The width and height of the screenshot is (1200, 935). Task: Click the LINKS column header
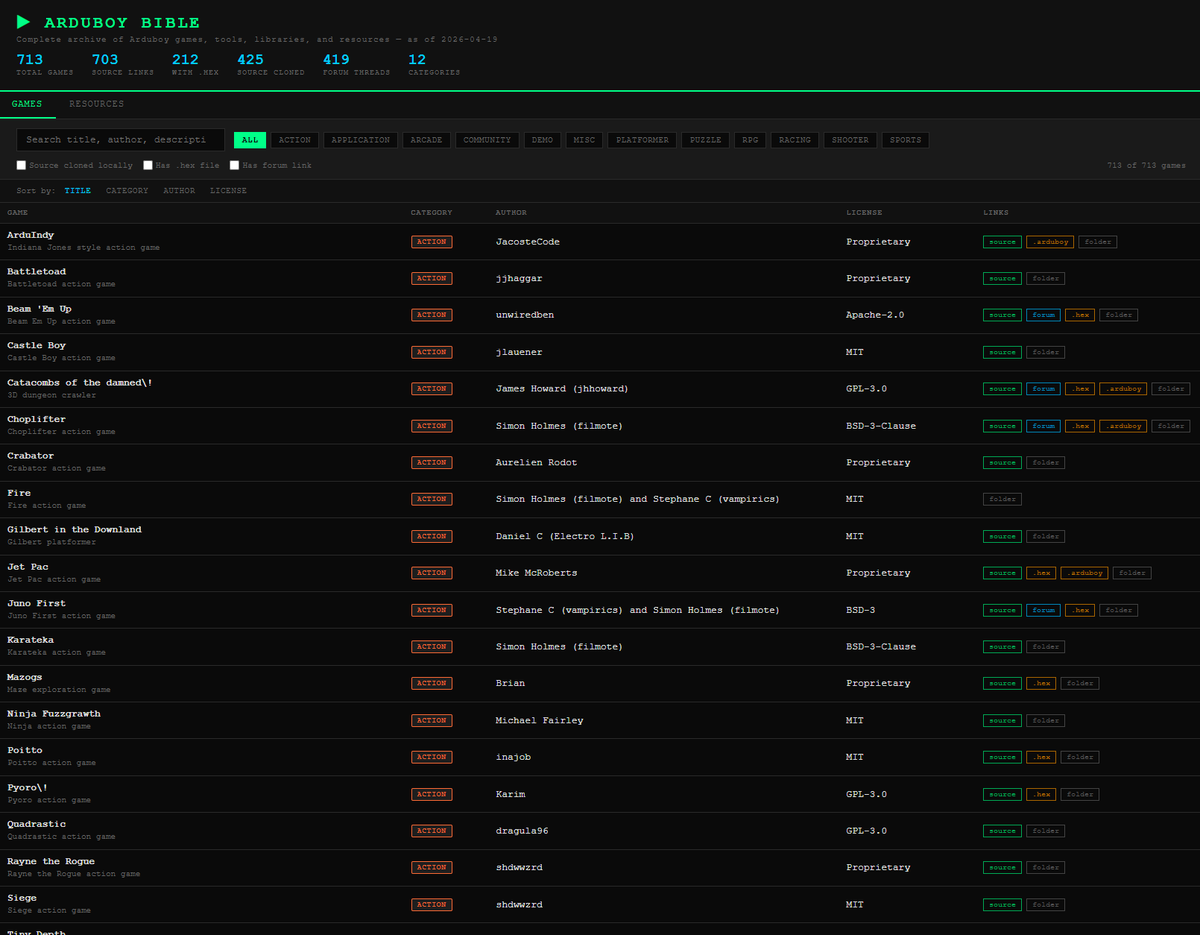click(x=996, y=212)
